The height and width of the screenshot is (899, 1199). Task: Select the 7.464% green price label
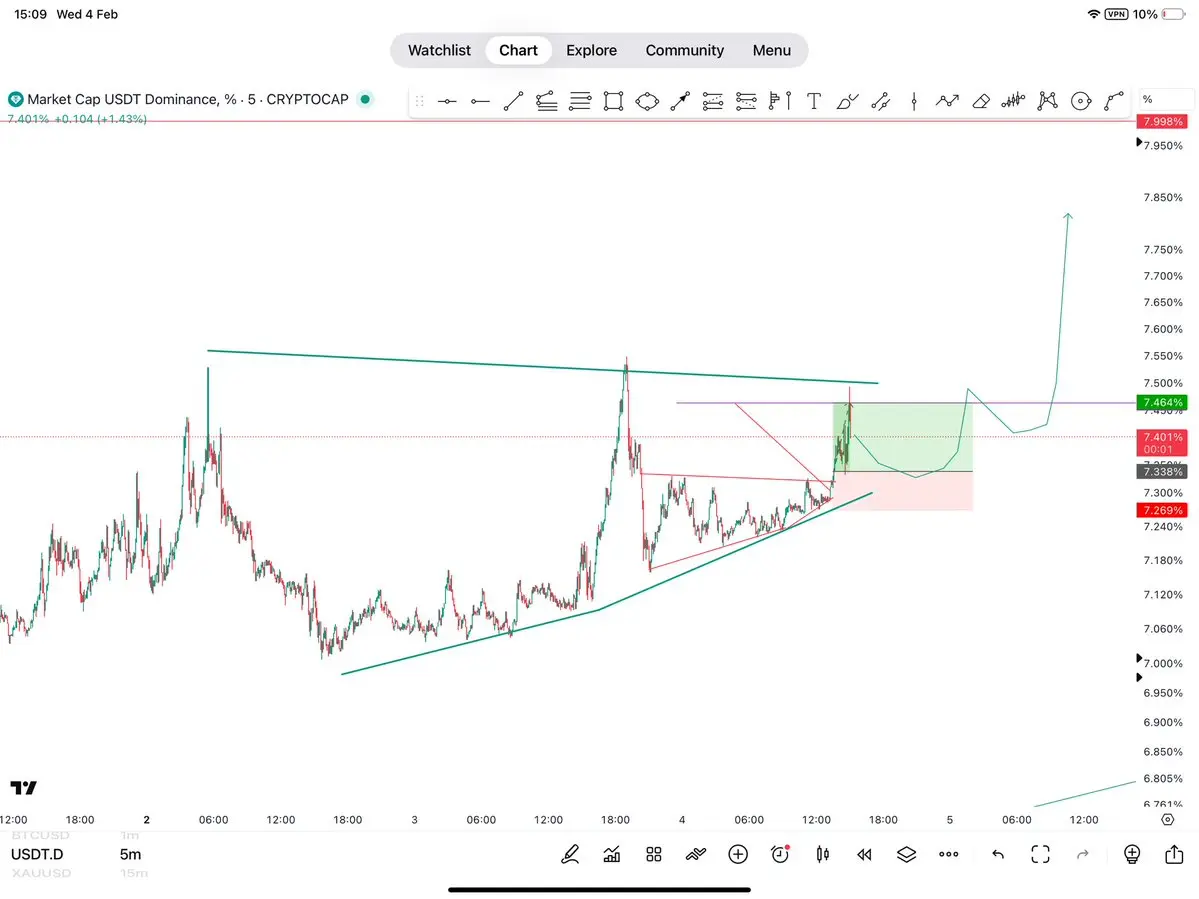[x=1162, y=403]
